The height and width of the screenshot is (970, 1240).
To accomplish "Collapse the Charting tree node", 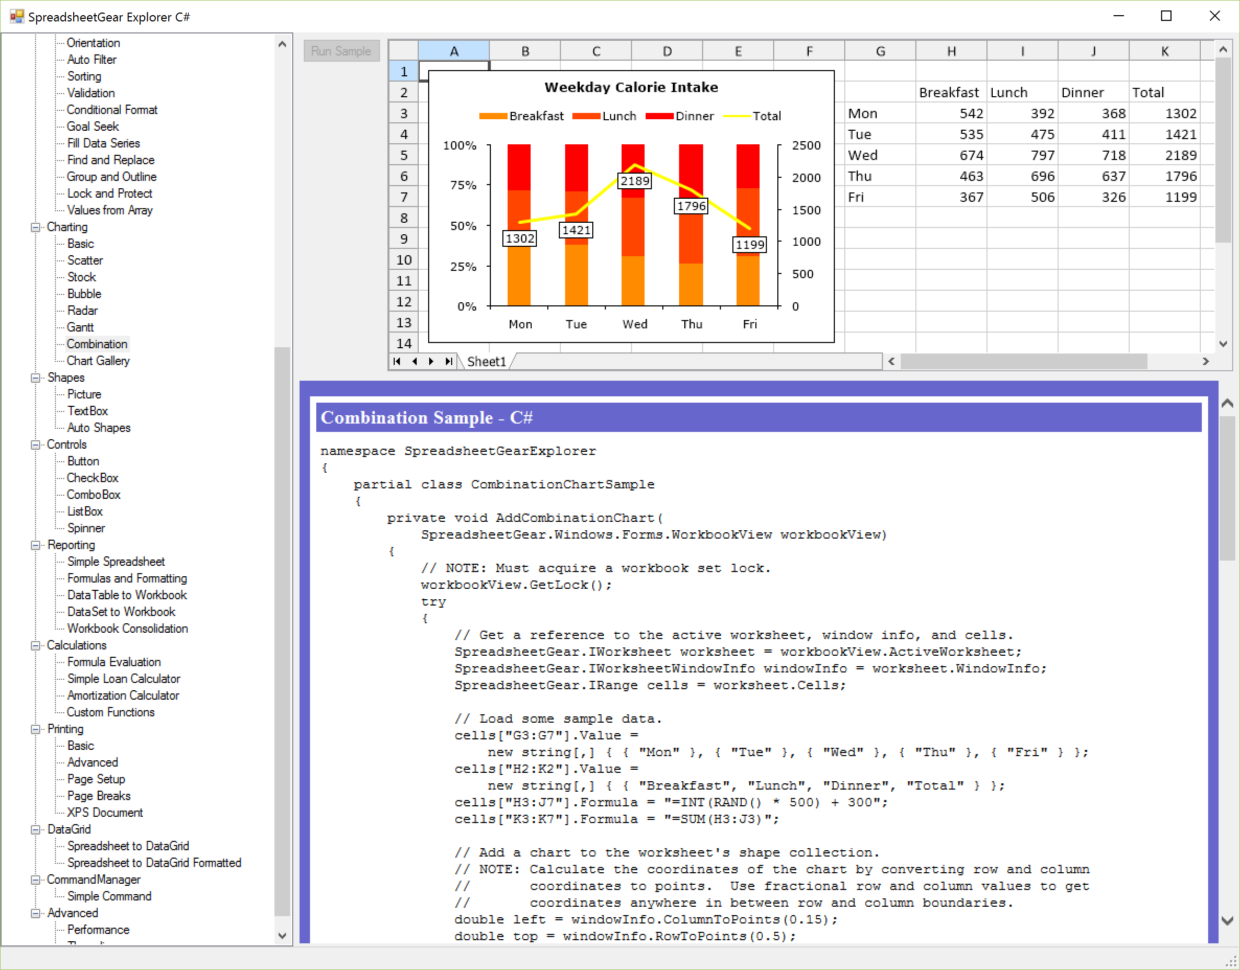I will coord(34,227).
